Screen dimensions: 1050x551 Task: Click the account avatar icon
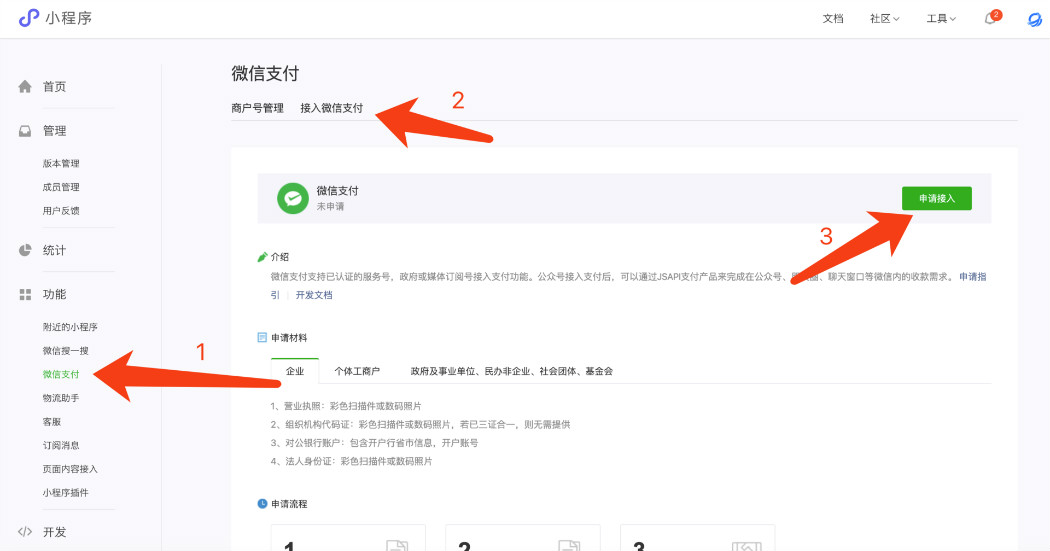point(1035,19)
